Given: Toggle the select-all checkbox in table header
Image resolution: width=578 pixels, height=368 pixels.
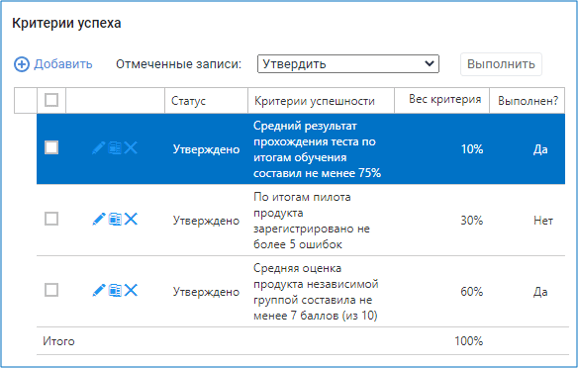Looking at the screenshot, I should [51, 100].
